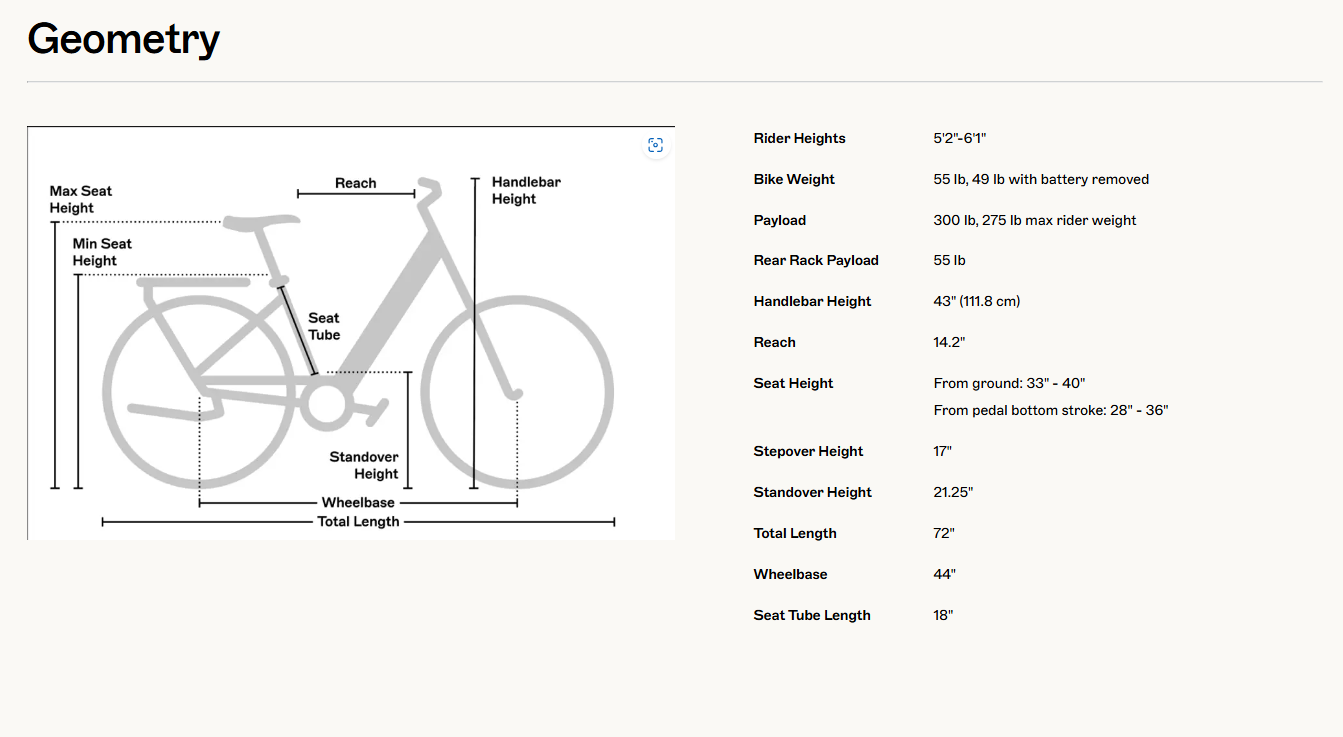Click the Seat Tube Length spec label
The height and width of the screenshot is (737, 1343).
(812, 615)
